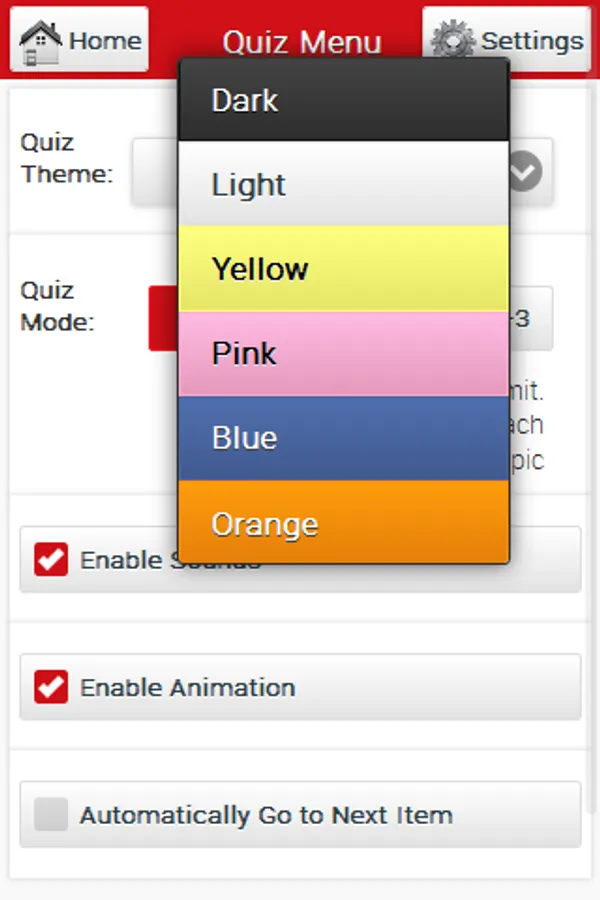Open the Home button label
600x900 pixels.
pos(105,41)
